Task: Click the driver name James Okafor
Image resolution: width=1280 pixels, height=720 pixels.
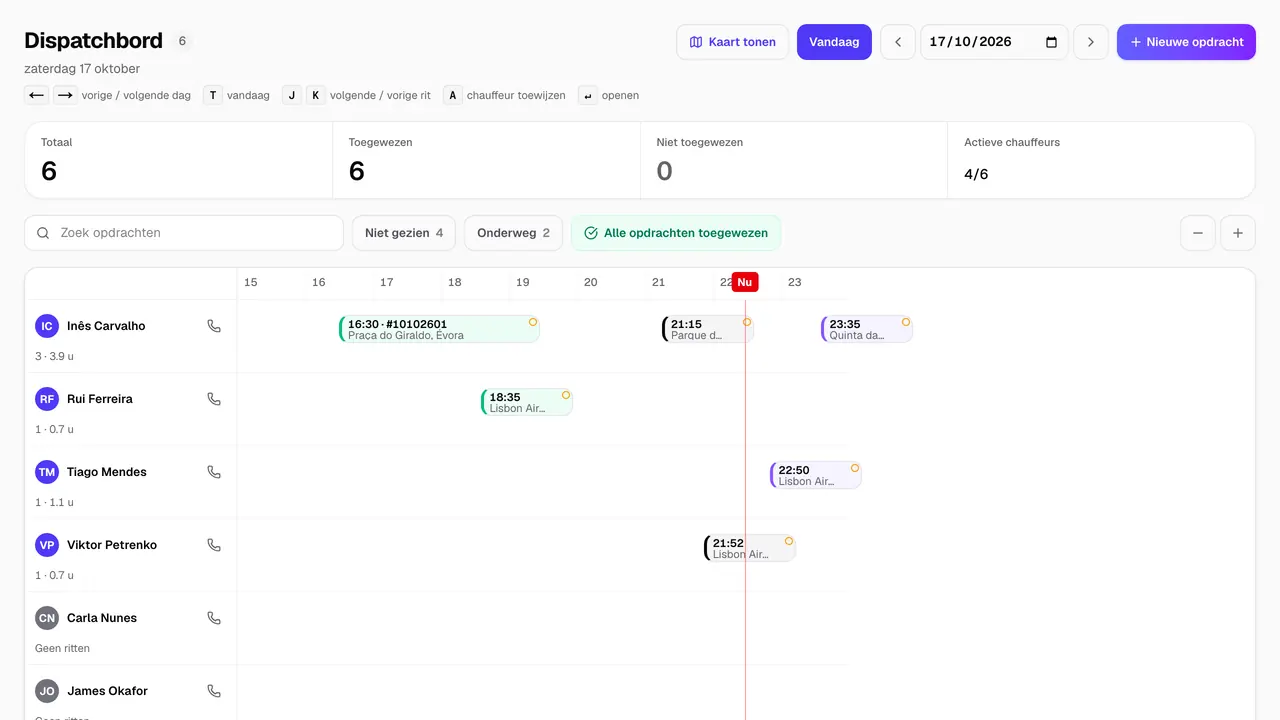Action: [107, 691]
